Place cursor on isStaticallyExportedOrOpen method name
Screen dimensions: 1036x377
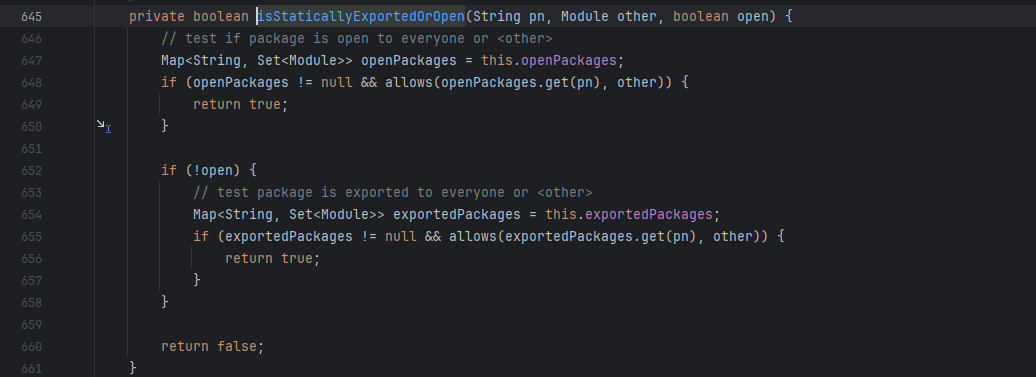tap(361, 17)
